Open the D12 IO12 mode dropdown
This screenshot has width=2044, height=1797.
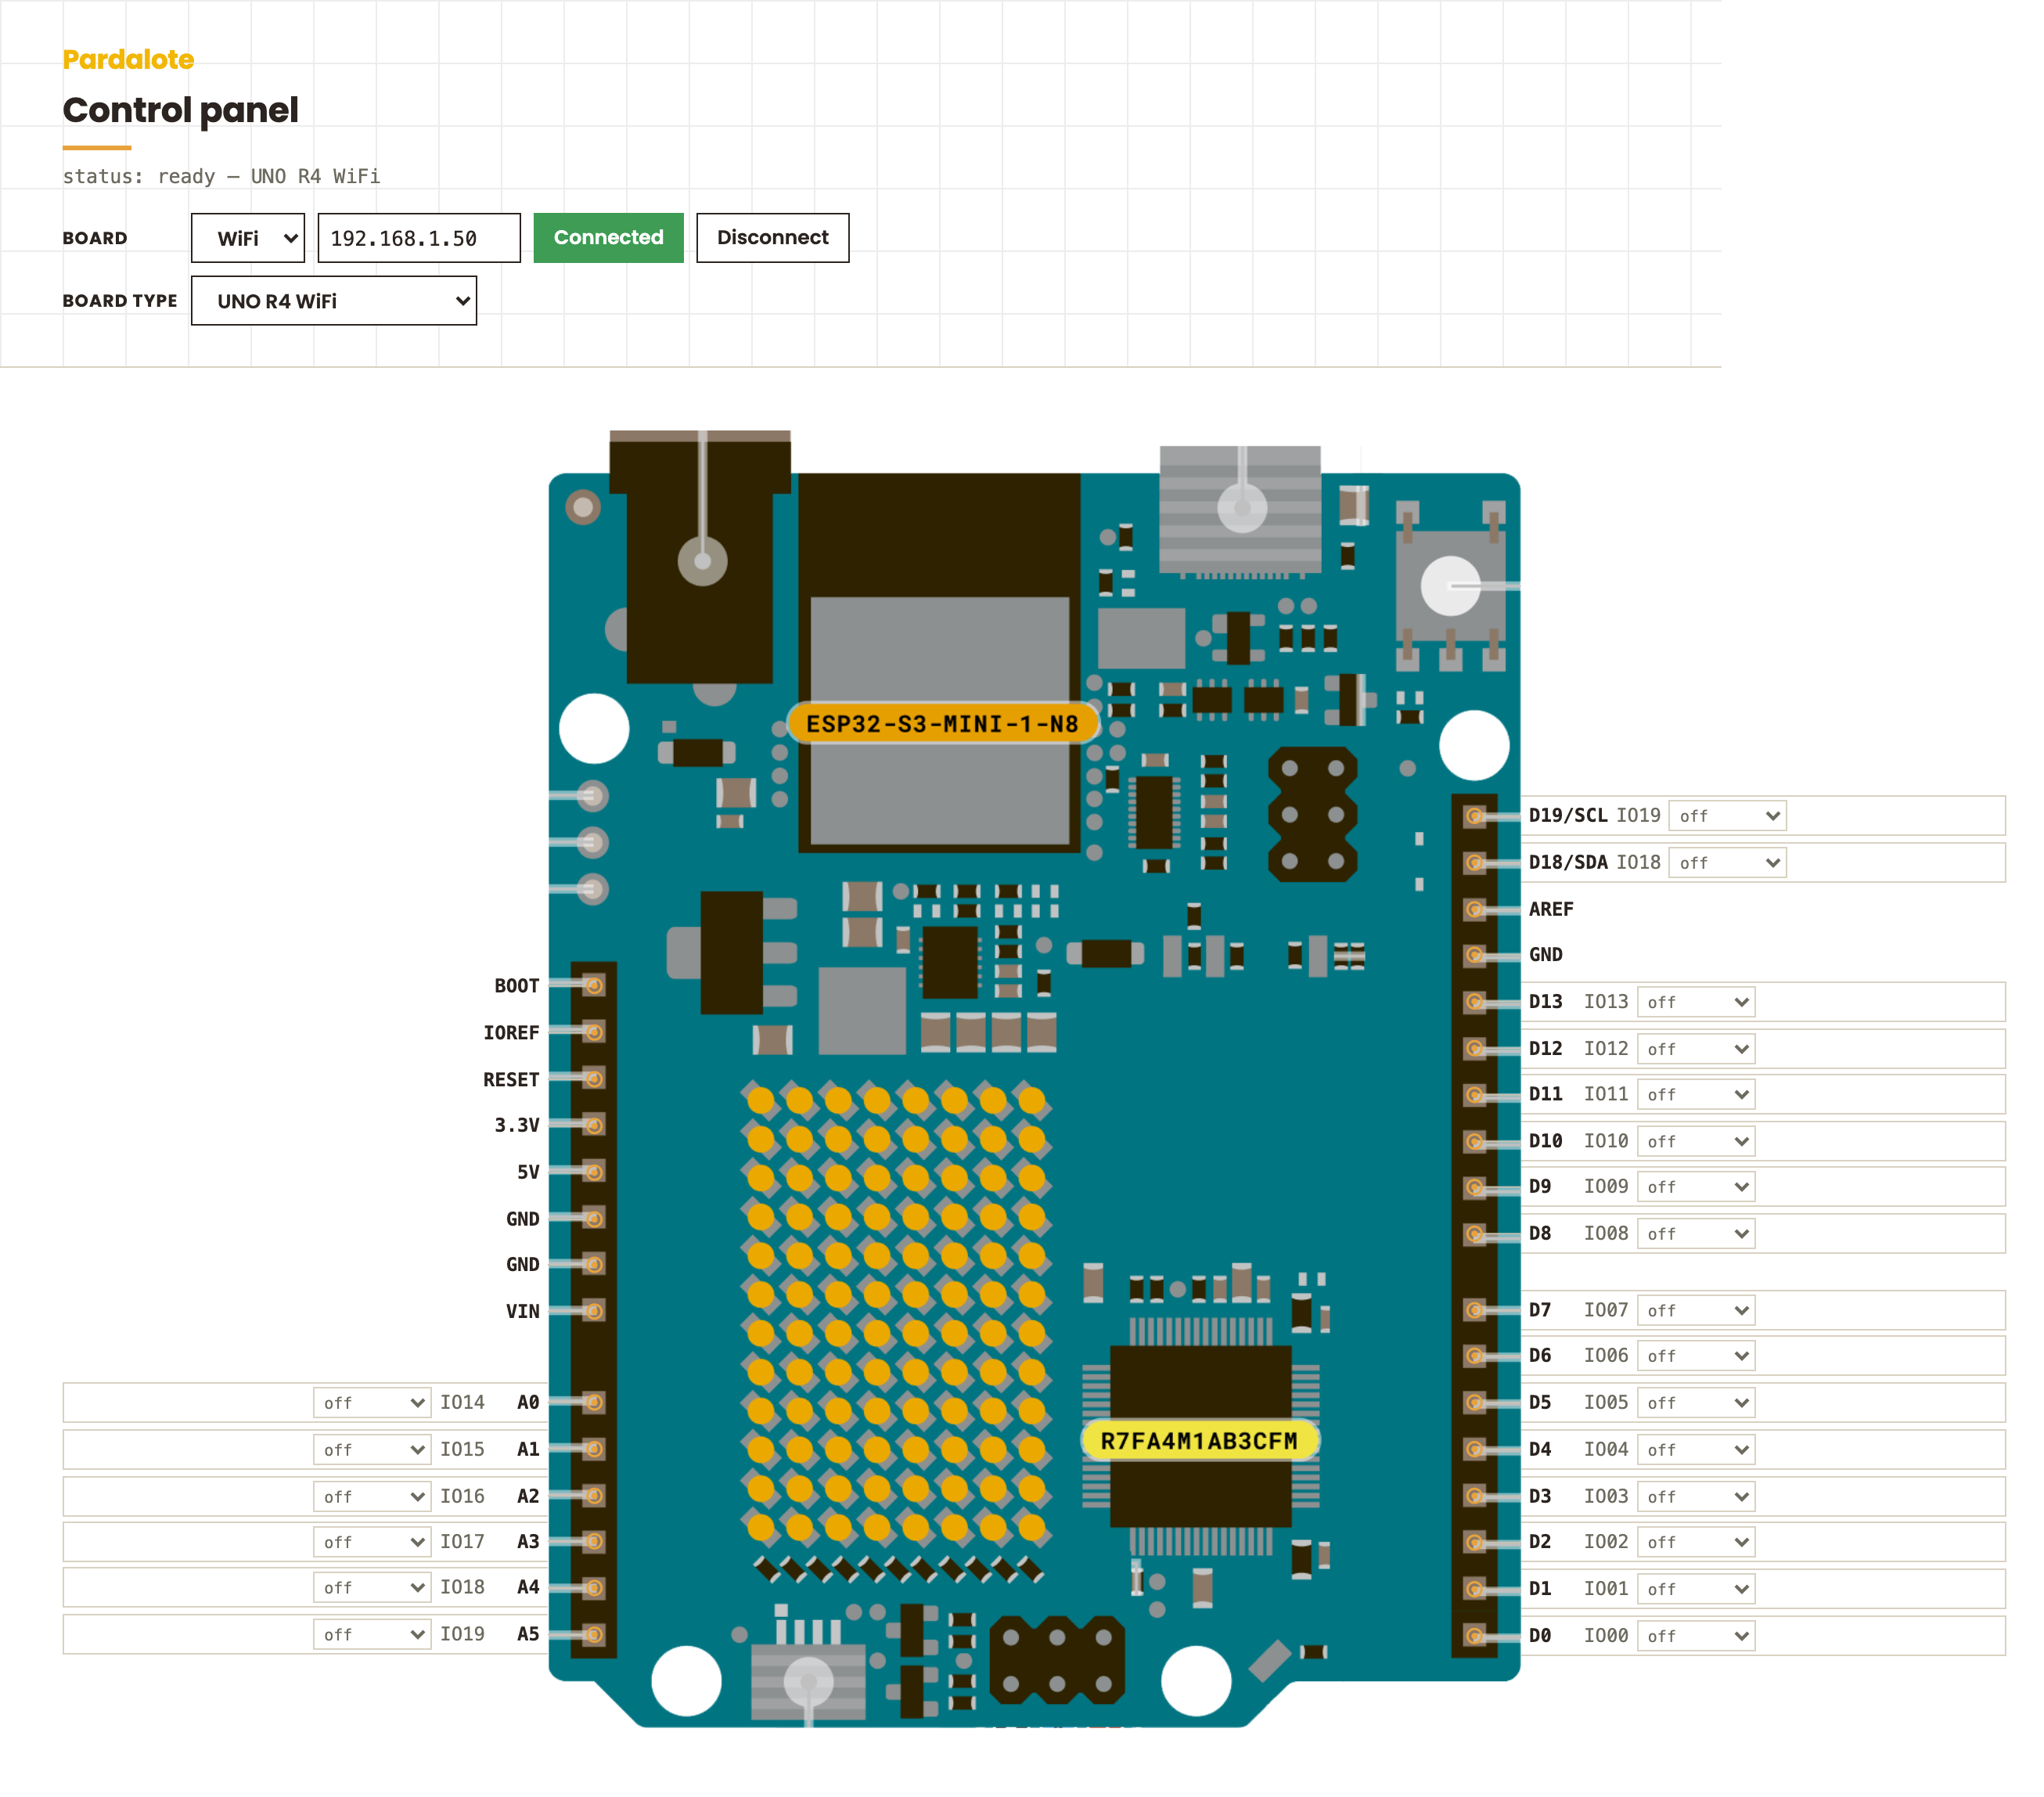click(1696, 1049)
